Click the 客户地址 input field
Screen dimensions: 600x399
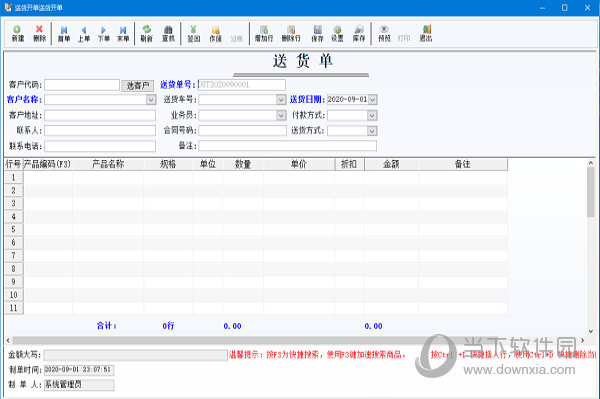[100, 115]
